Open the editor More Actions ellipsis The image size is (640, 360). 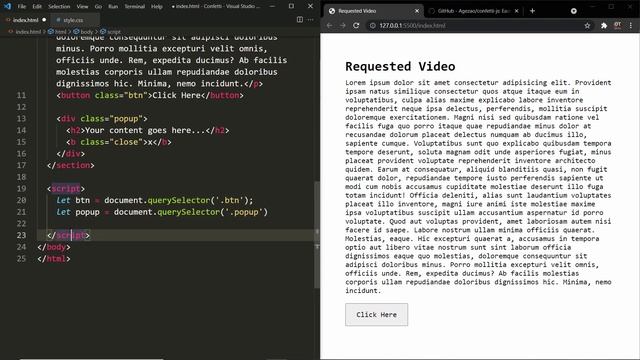click(311, 20)
